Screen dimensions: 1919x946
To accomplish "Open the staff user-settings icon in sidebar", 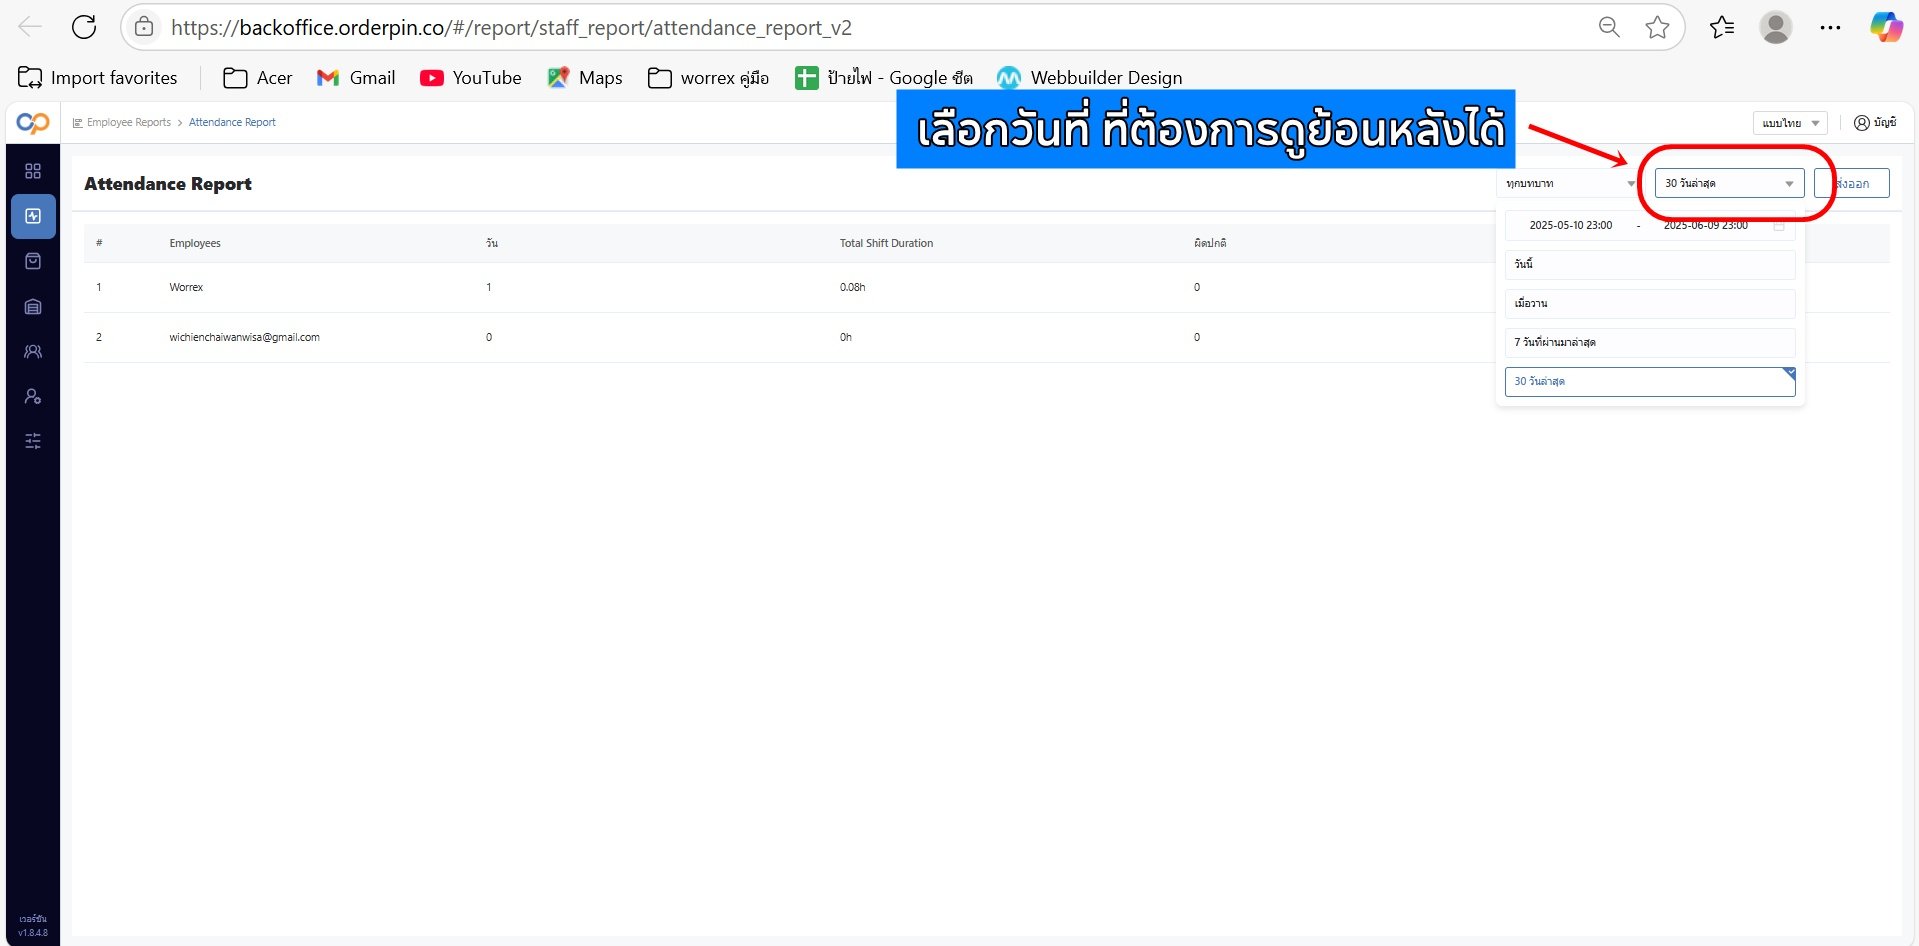I will click(x=33, y=397).
